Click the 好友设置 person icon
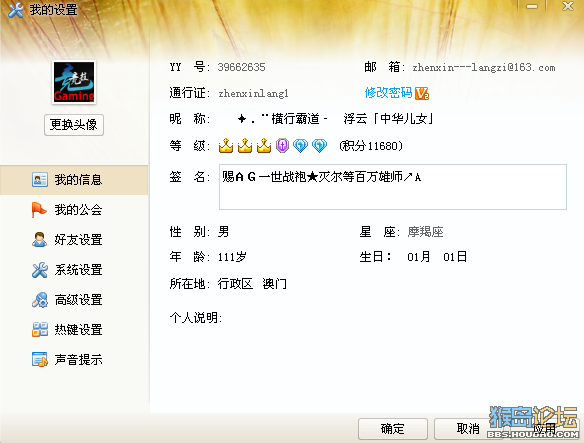This screenshot has width=584, height=443. pyautogui.click(x=39, y=240)
